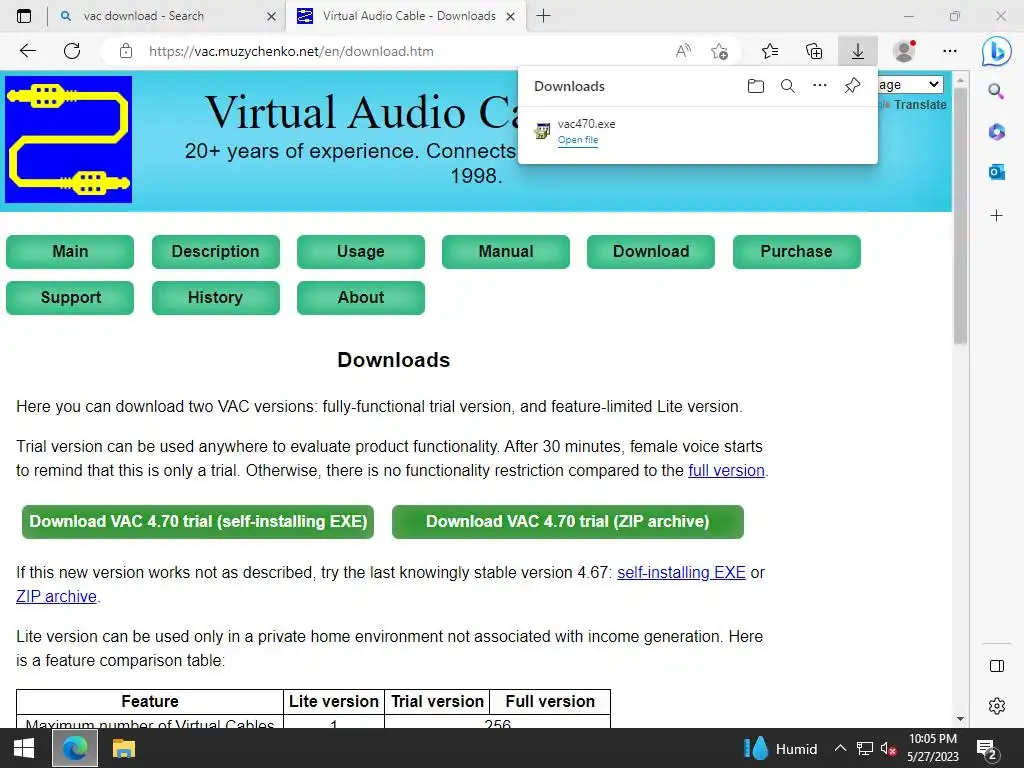This screenshot has width=1024, height=768.
Task: Add this page to favorites star icon
Action: [x=719, y=51]
